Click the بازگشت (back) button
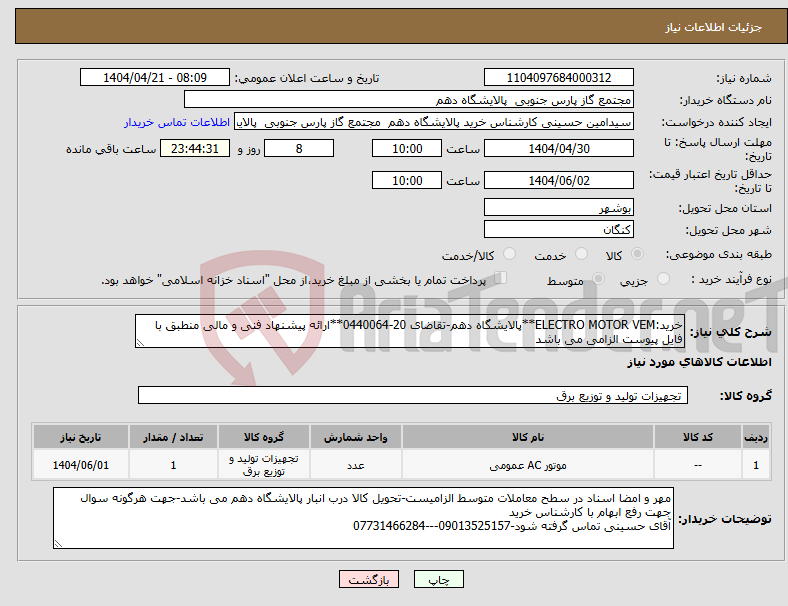The height and width of the screenshot is (606, 788). (x=369, y=579)
